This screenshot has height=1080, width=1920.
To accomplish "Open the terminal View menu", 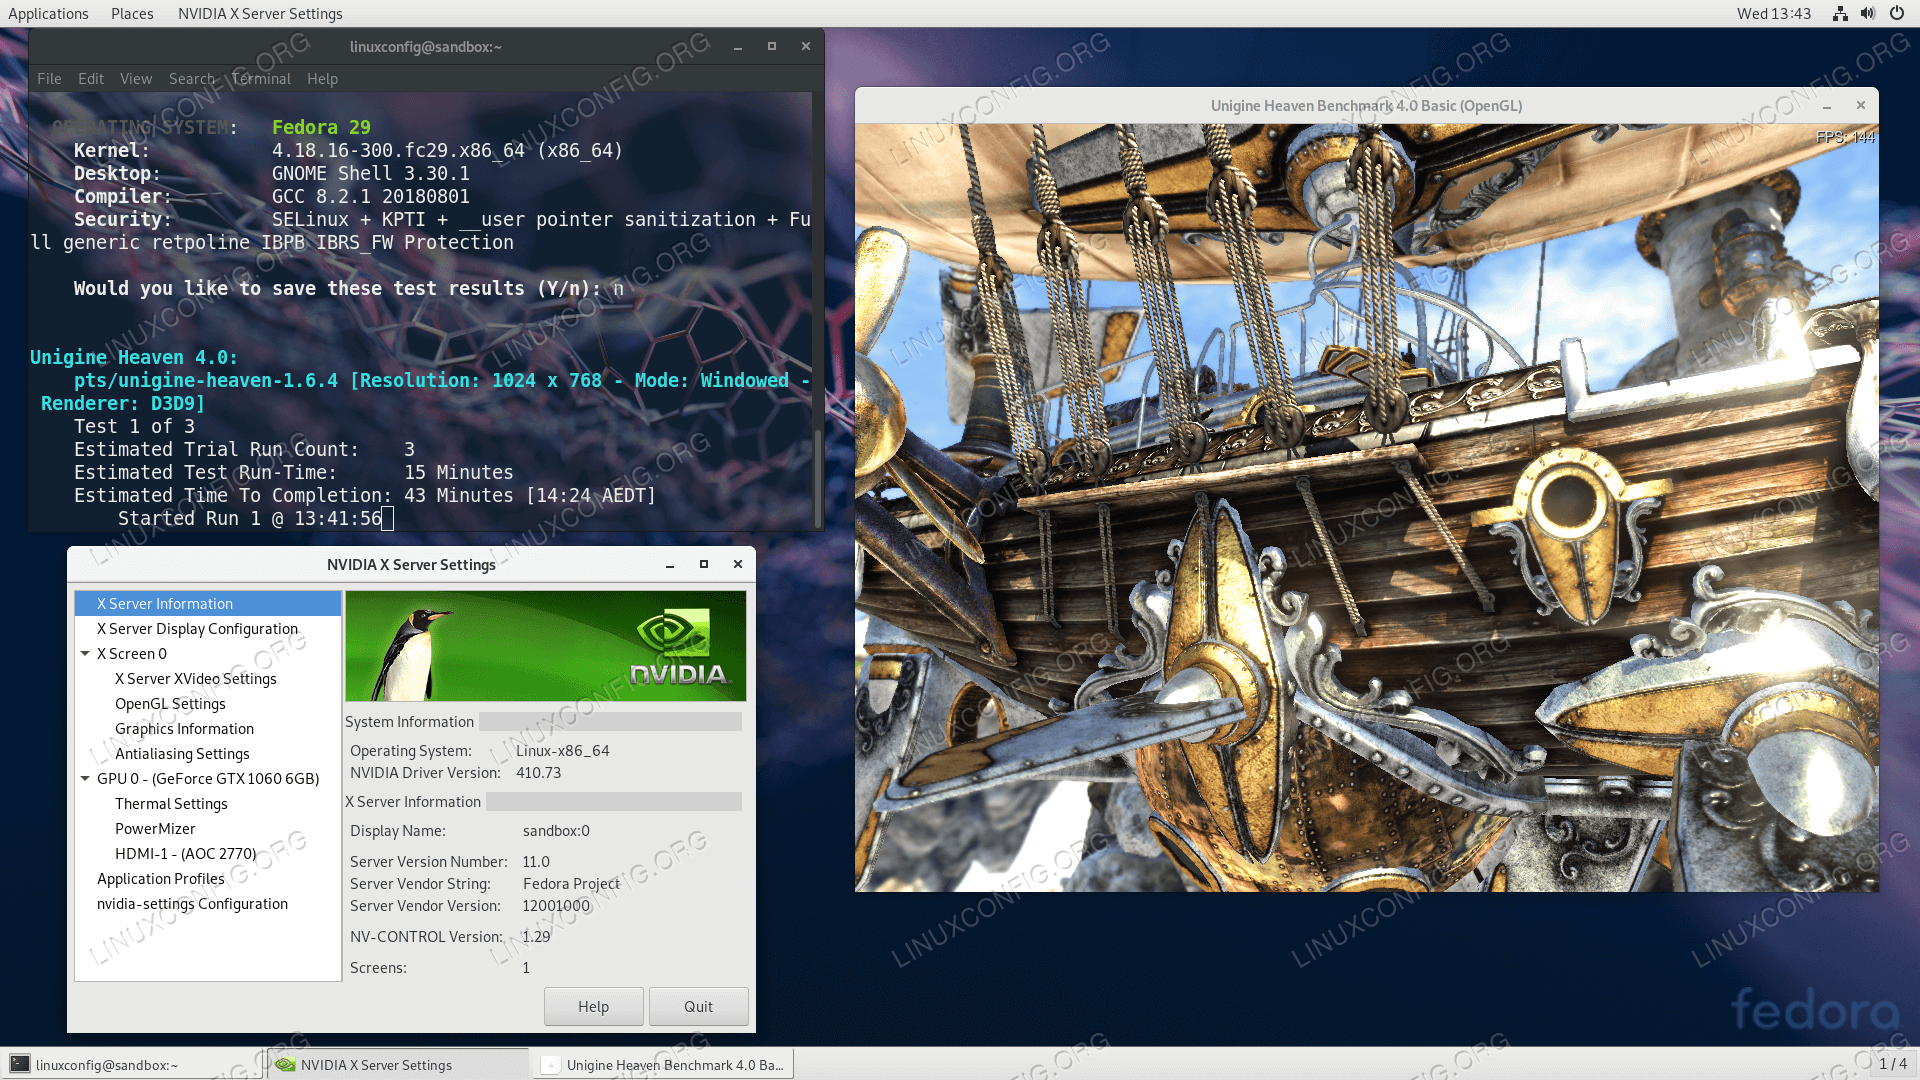I will (136, 78).
